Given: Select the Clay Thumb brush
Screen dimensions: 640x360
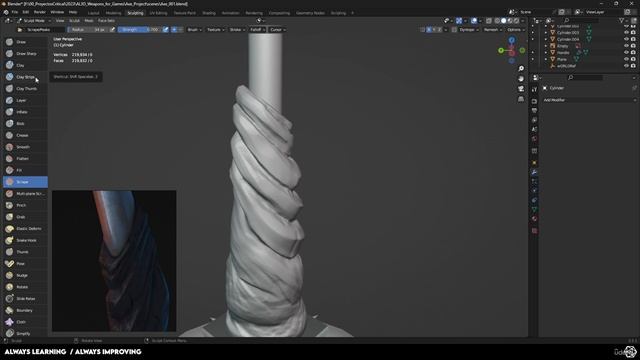Looking at the screenshot, I should (x=25, y=89).
